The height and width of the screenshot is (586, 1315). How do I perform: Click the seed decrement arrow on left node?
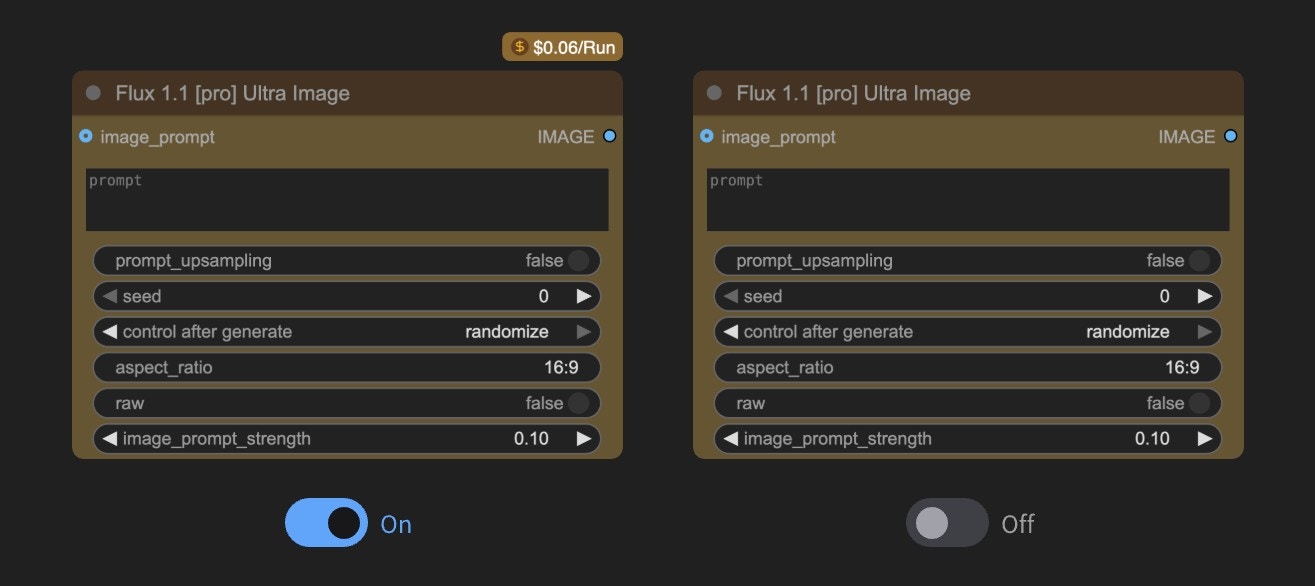[110, 296]
